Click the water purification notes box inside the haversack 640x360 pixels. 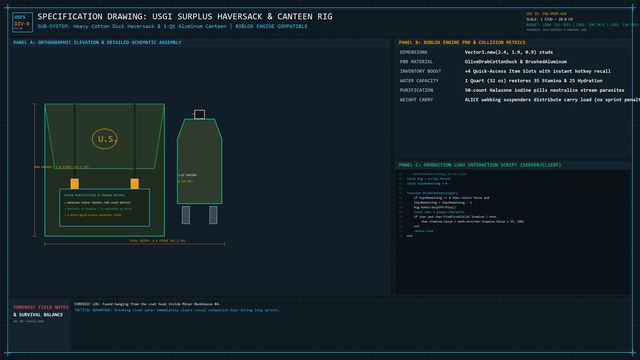pos(104,208)
